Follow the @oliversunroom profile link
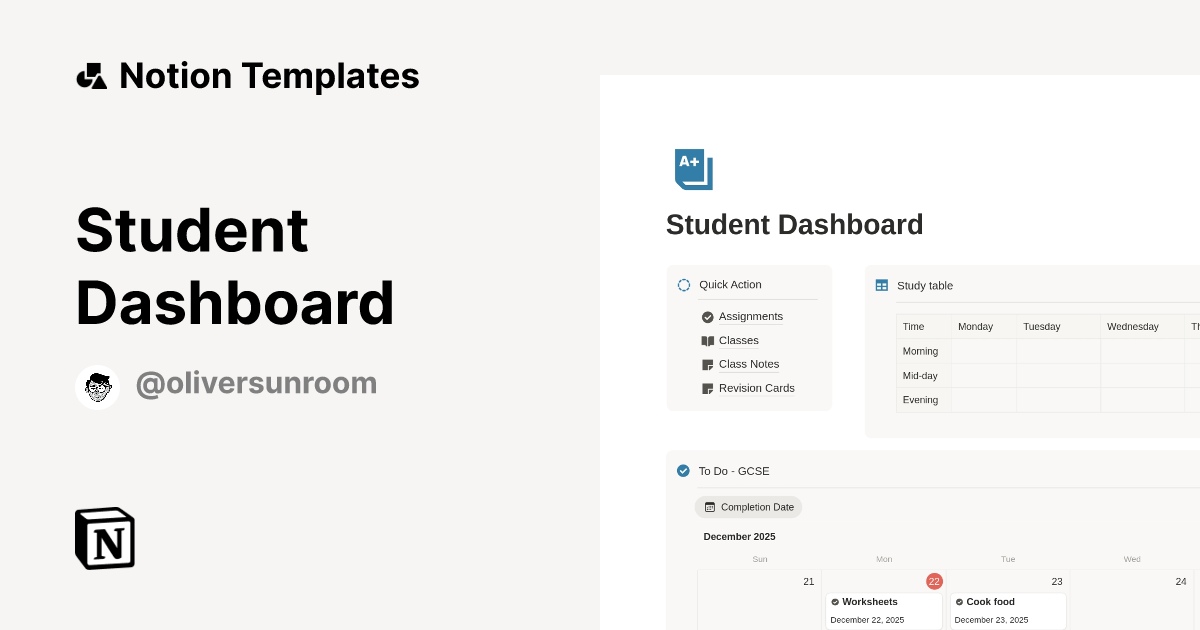This screenshot has width=1200, height=630. [256, 384]
